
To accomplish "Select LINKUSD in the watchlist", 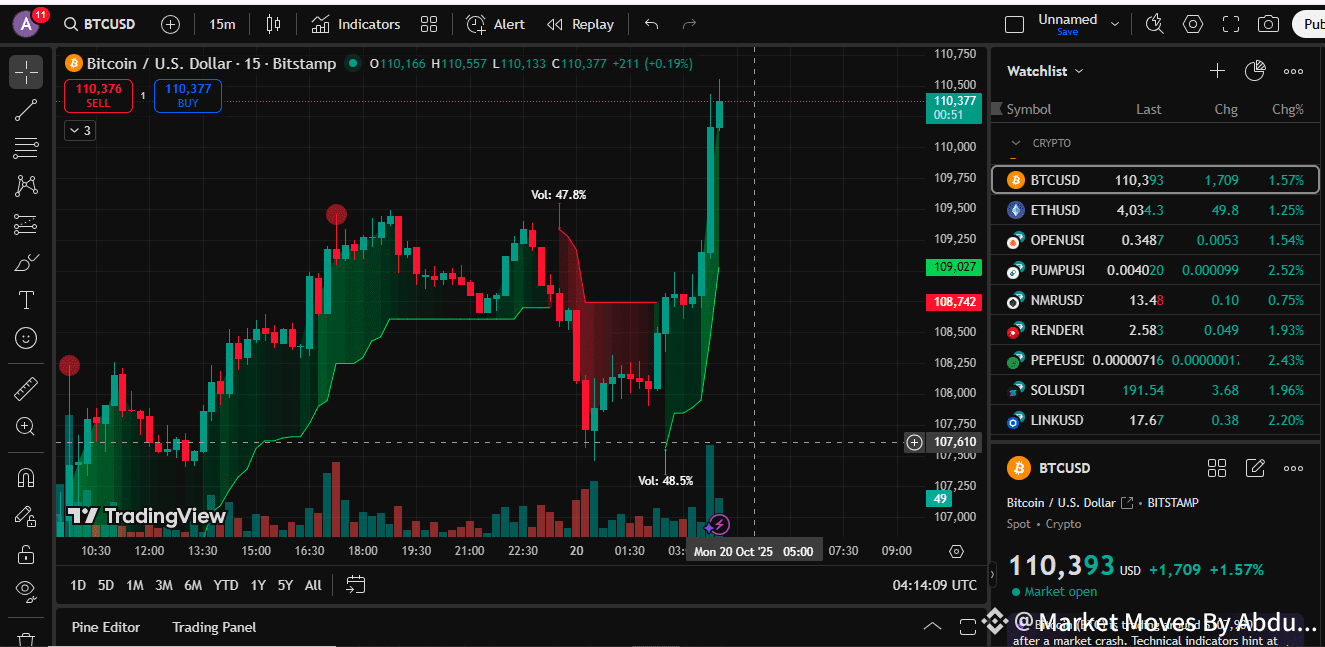I will click(1155, 420).
